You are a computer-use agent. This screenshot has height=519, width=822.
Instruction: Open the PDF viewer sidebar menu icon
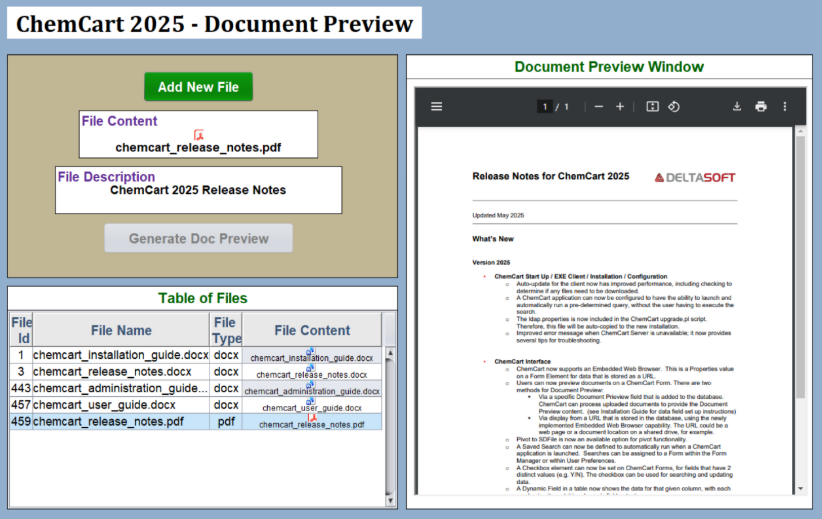point(436,107)
